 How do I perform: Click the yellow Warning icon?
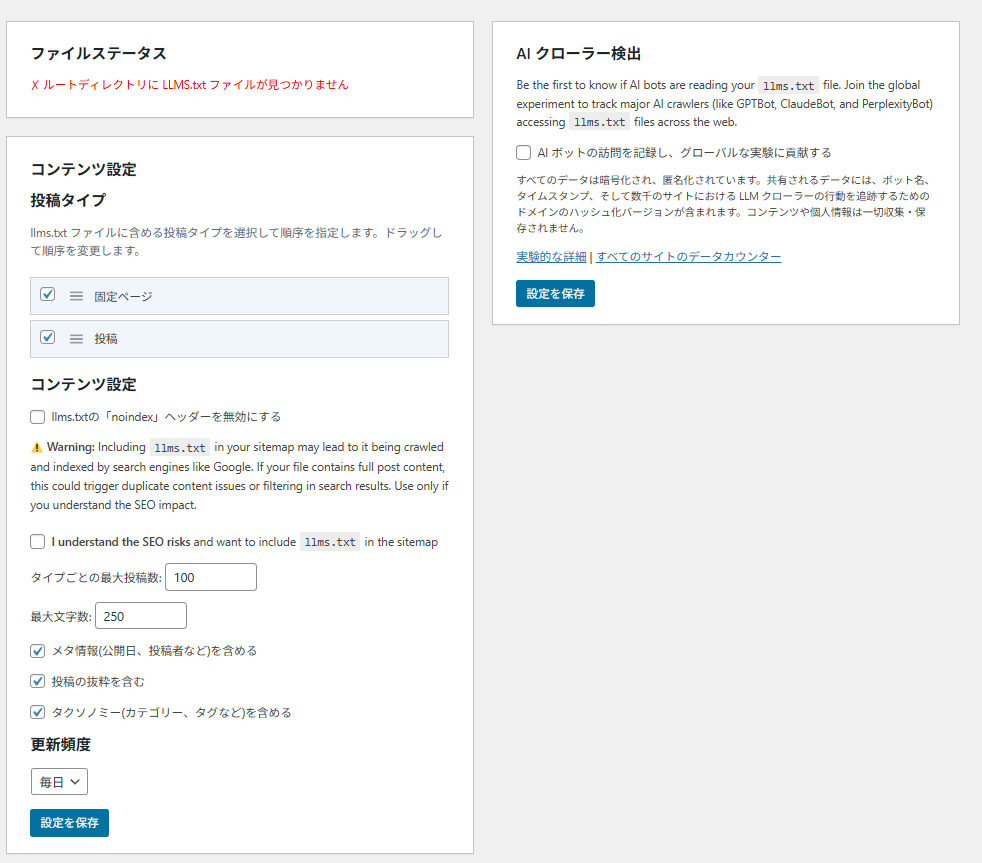36,447
